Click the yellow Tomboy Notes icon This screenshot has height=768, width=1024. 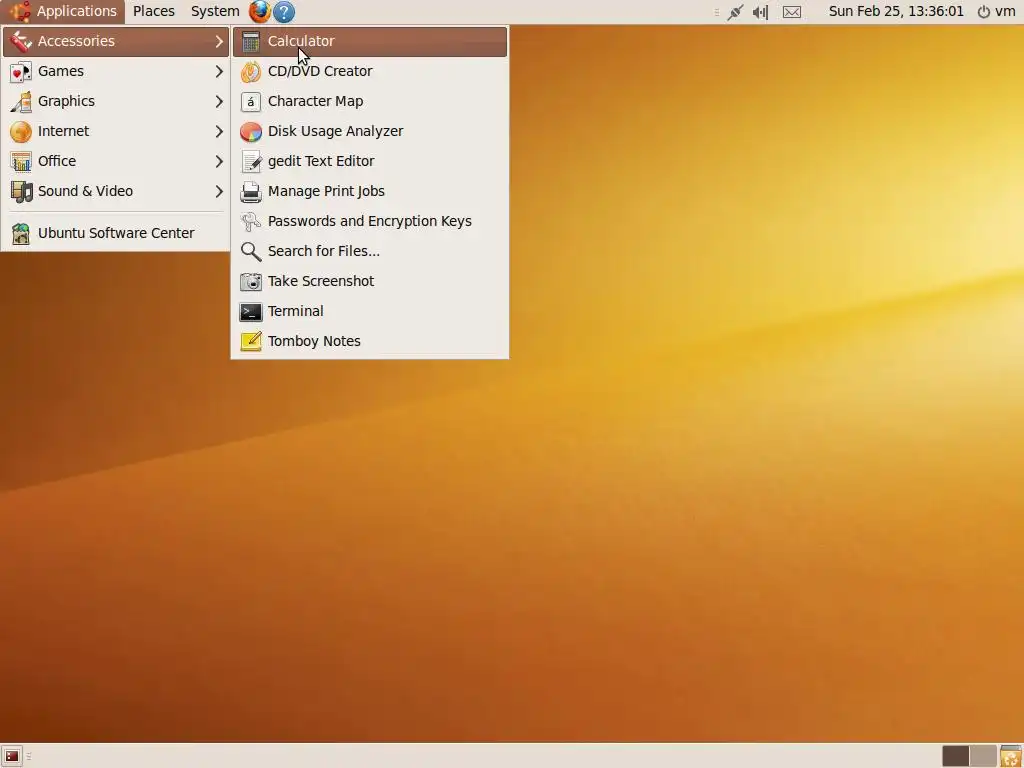(x=251, y=342)
